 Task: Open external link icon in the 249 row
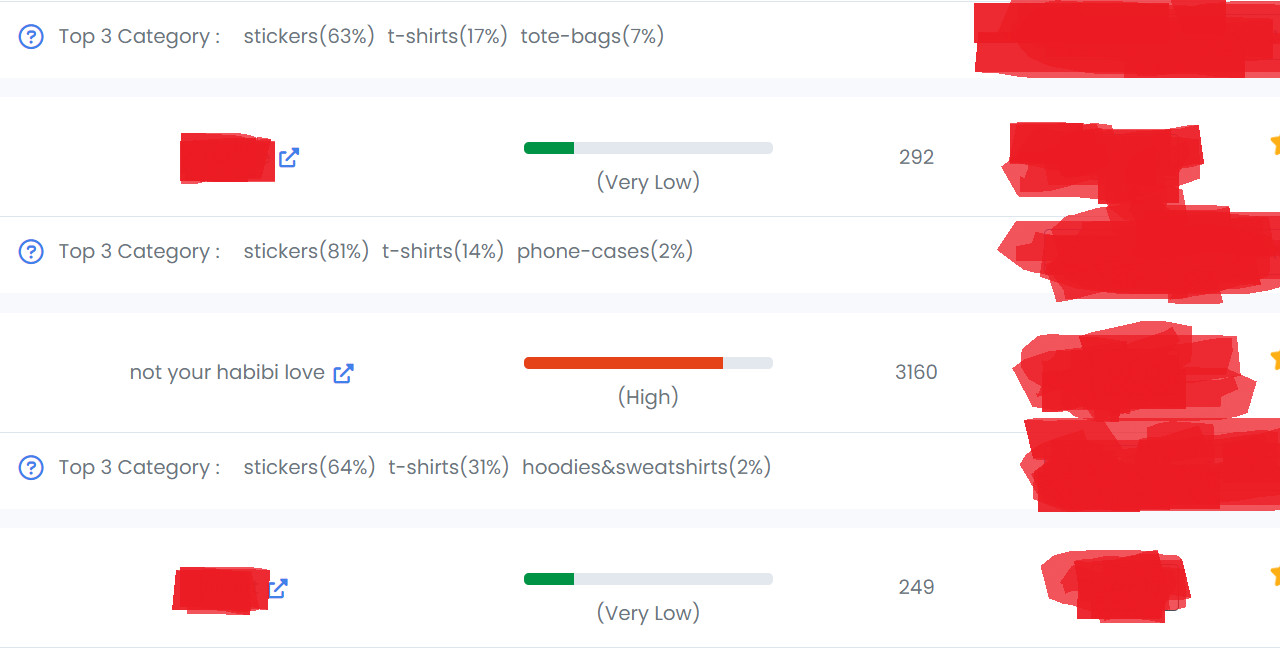pos(279,588)
